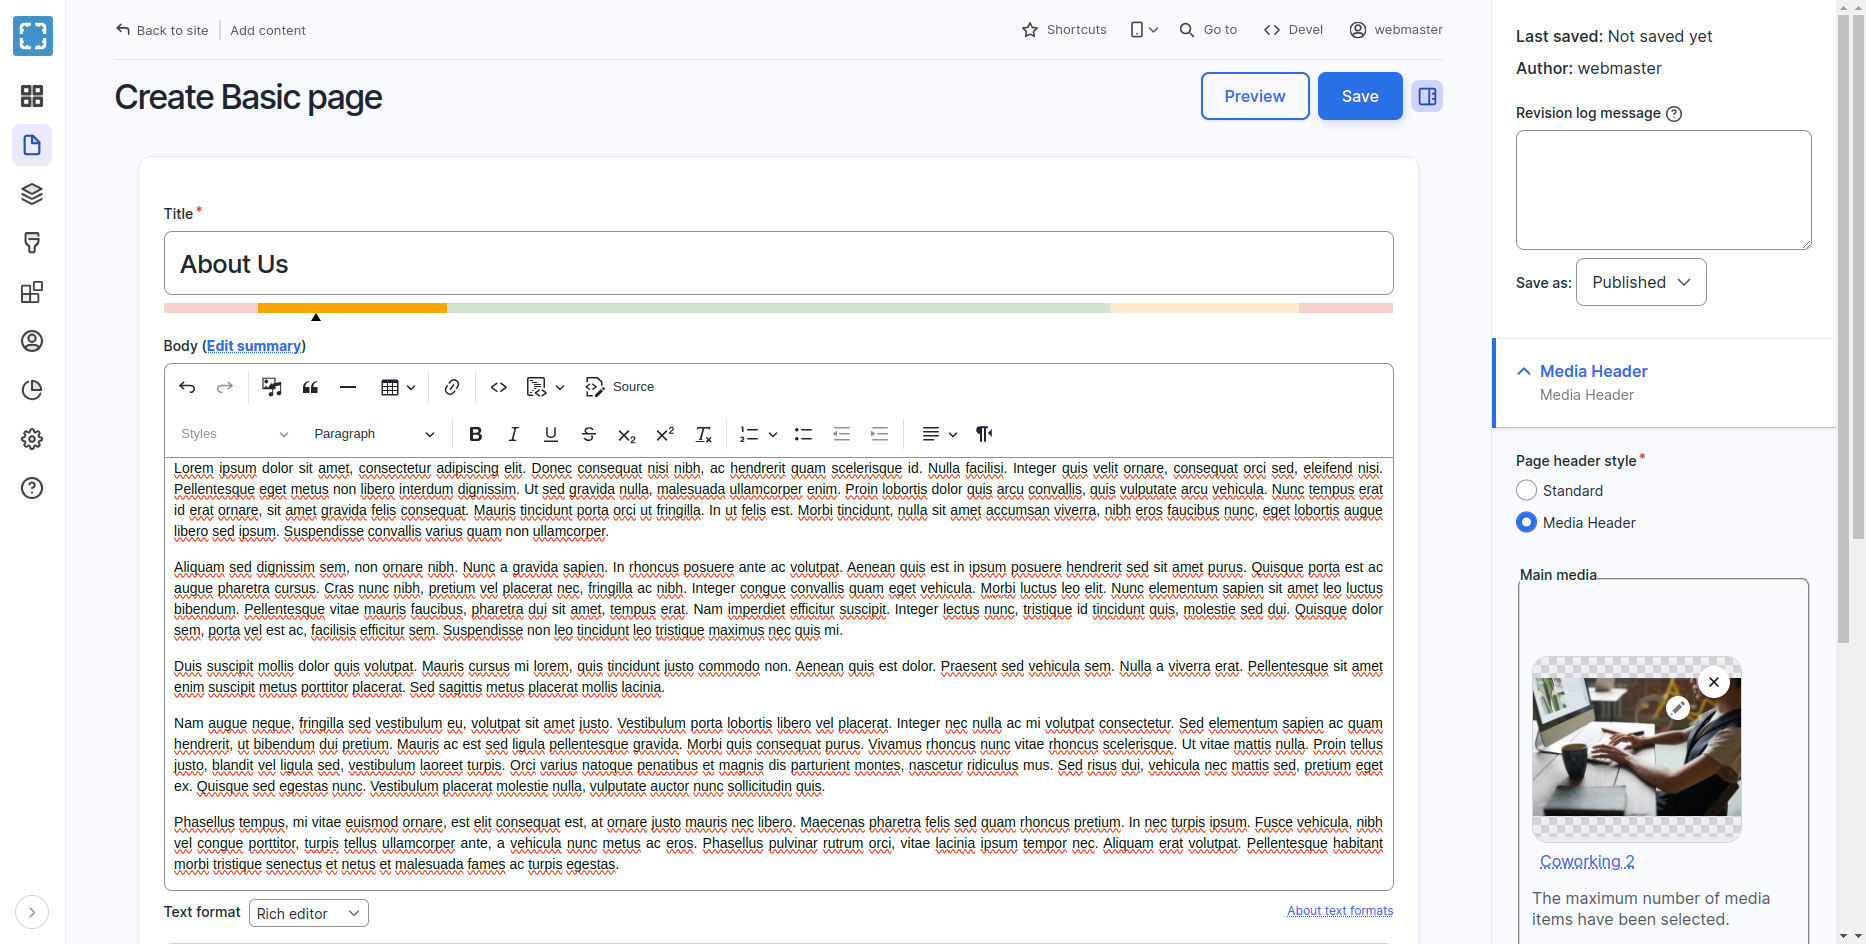Image resolution: width=1866 pixels, height=944 pixels.
Task: Click the Revision log message textarea
Action: [1664, 190]
